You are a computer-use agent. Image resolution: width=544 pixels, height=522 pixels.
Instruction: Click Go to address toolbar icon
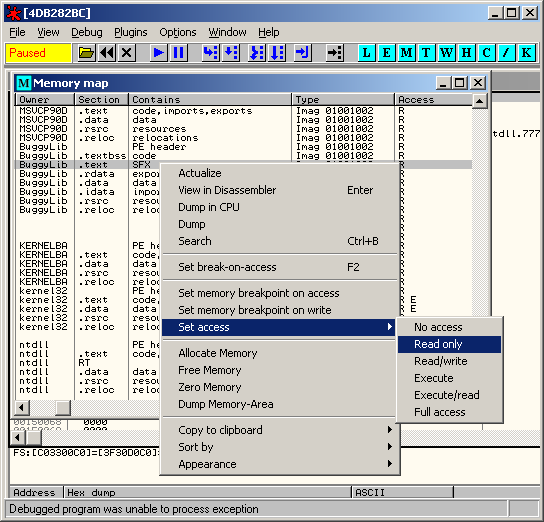coord(335,53)
